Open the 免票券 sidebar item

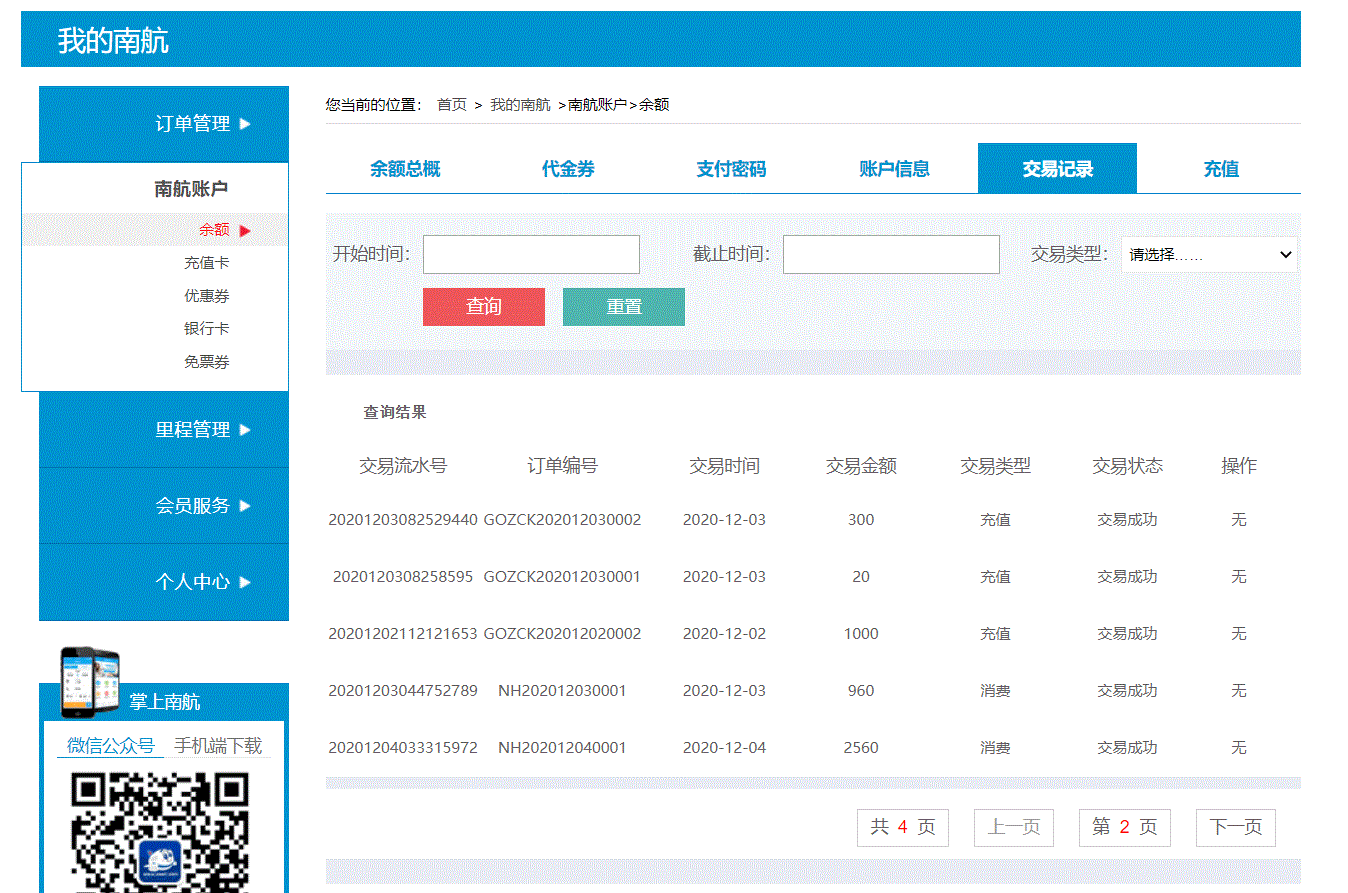click(206, 362)
